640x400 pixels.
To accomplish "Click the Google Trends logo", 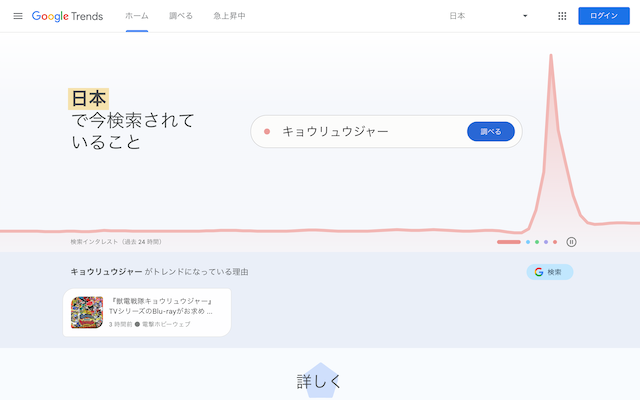I will [67, 16].
